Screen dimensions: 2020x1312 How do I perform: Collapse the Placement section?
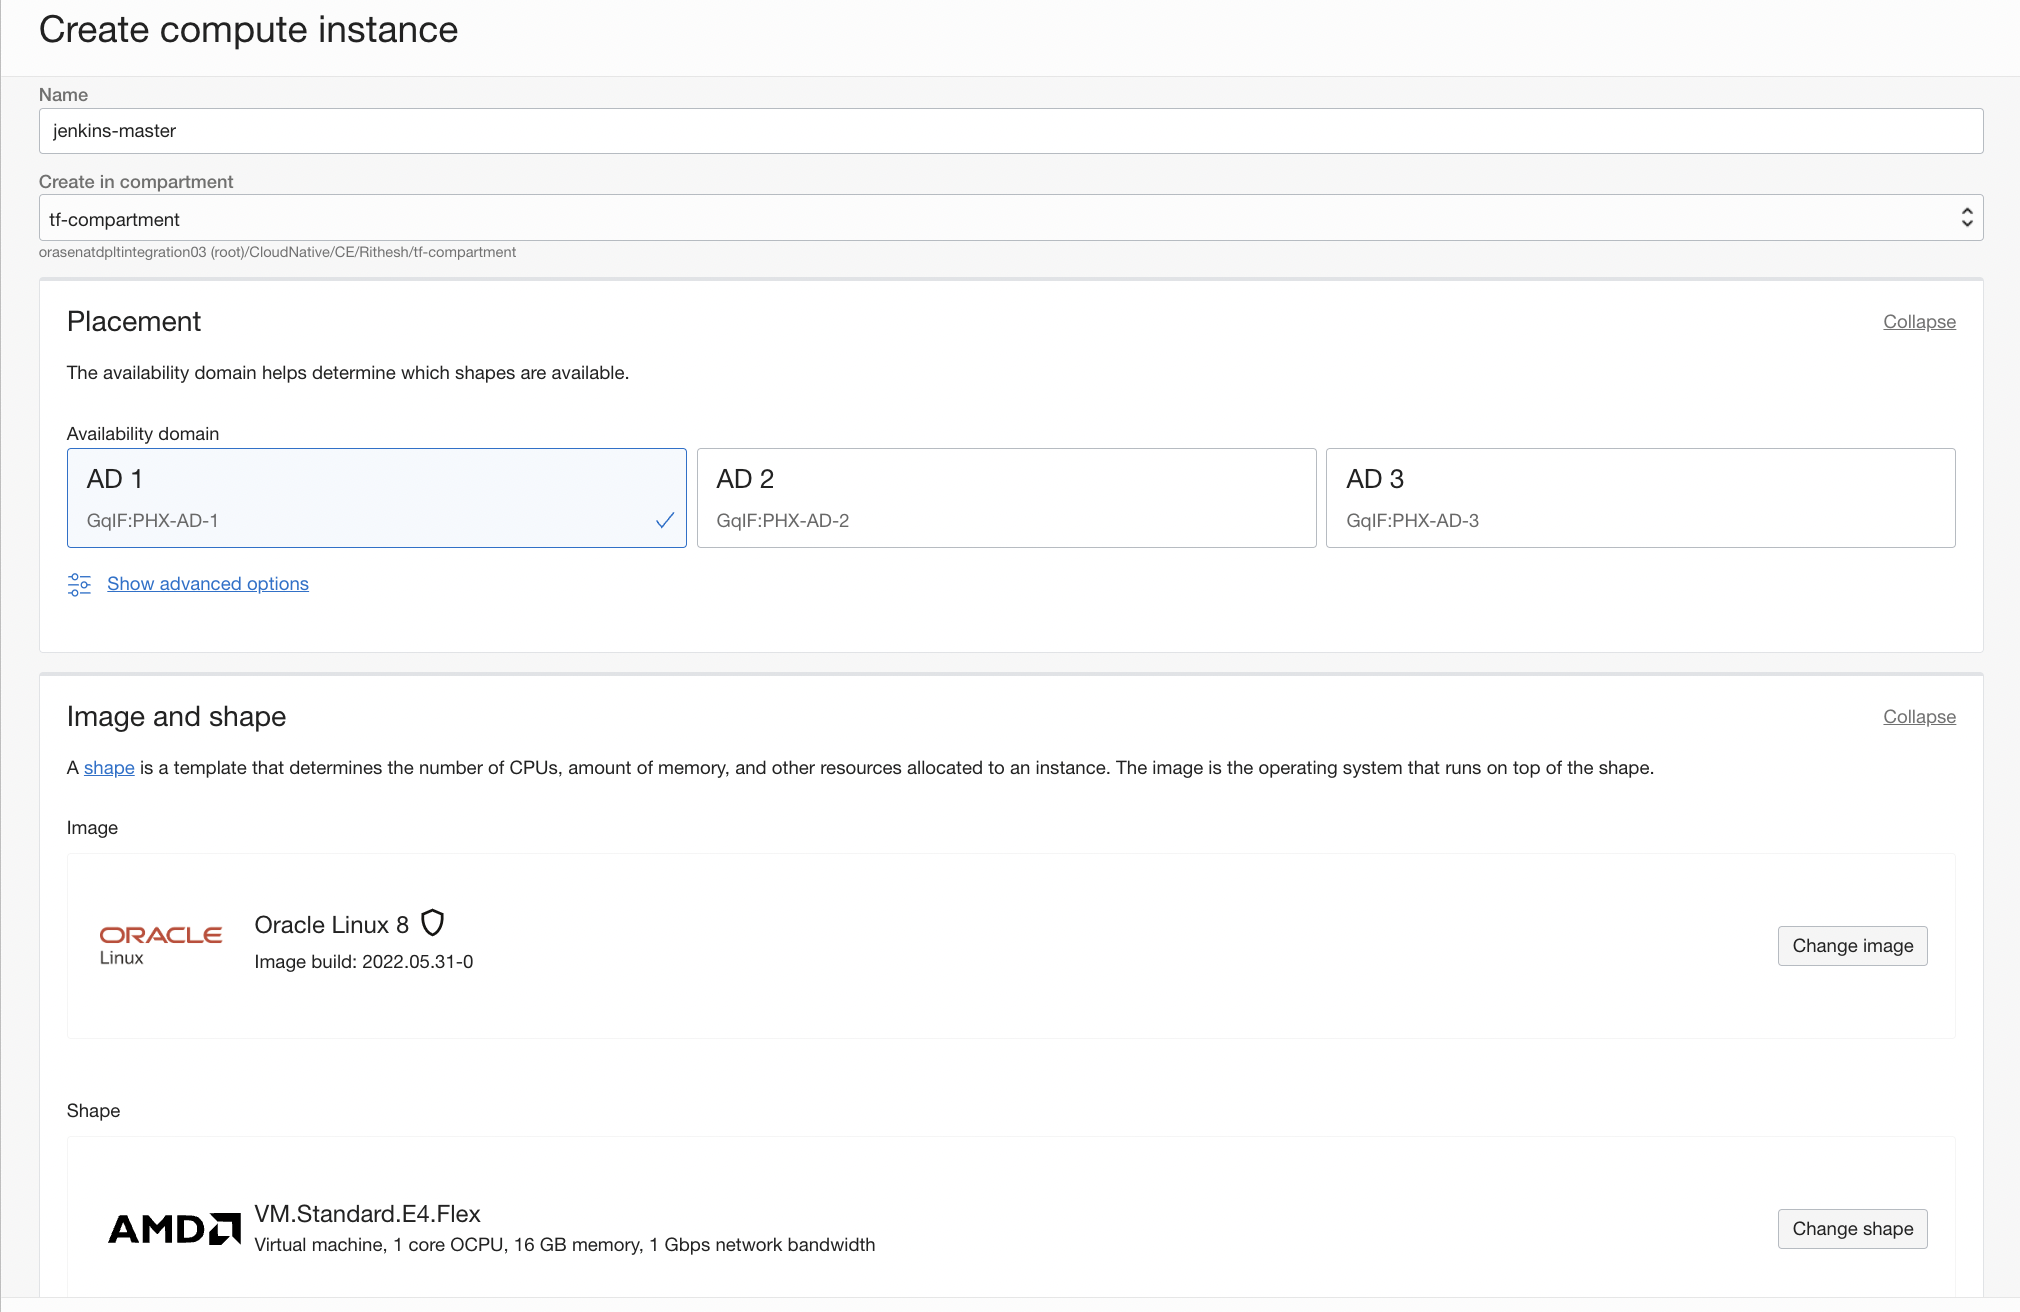pos(1918,321)
